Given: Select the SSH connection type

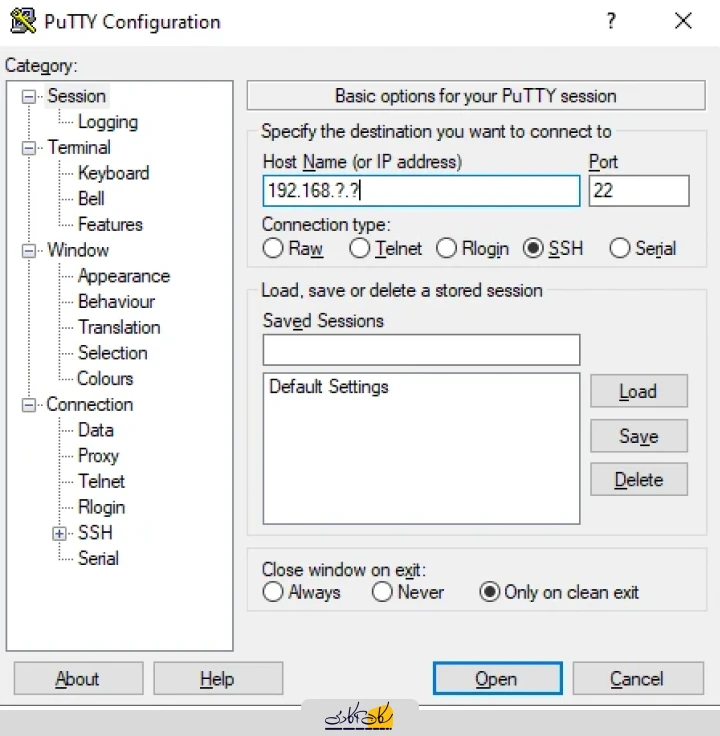Looking at the screenshot, I should click(x=534, y=249).
